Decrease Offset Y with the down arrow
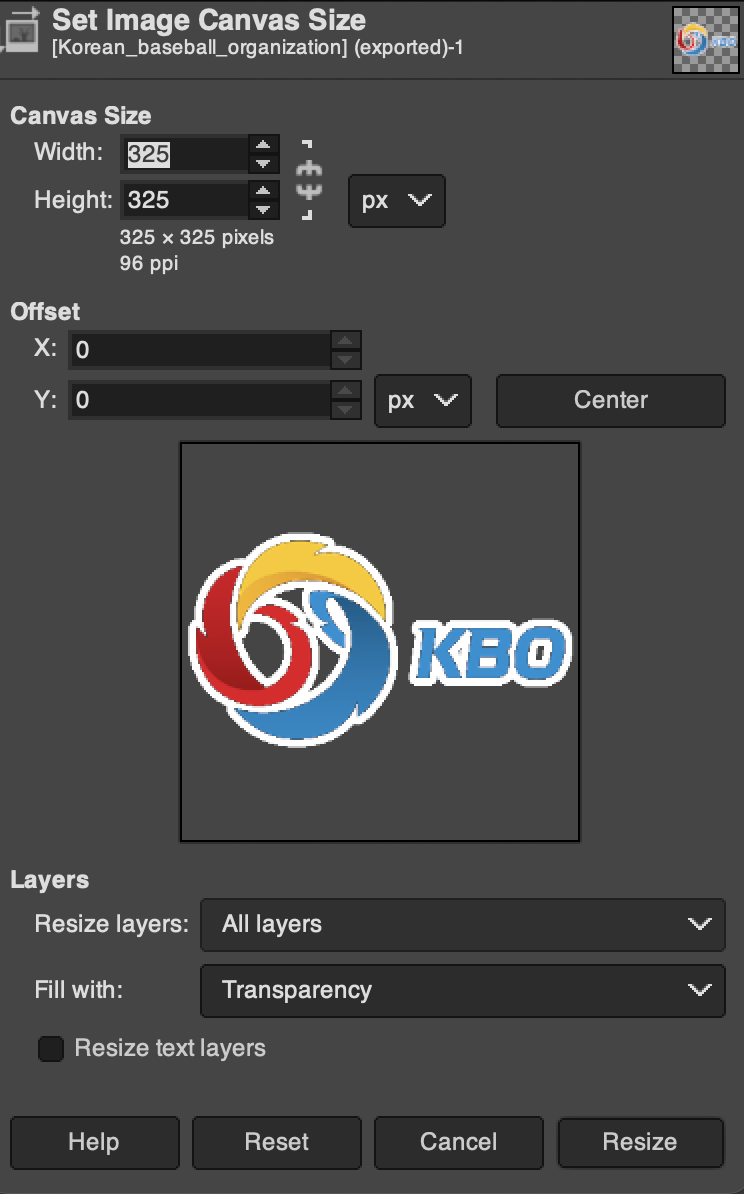Screen dimensions: 744x1194 346,410
